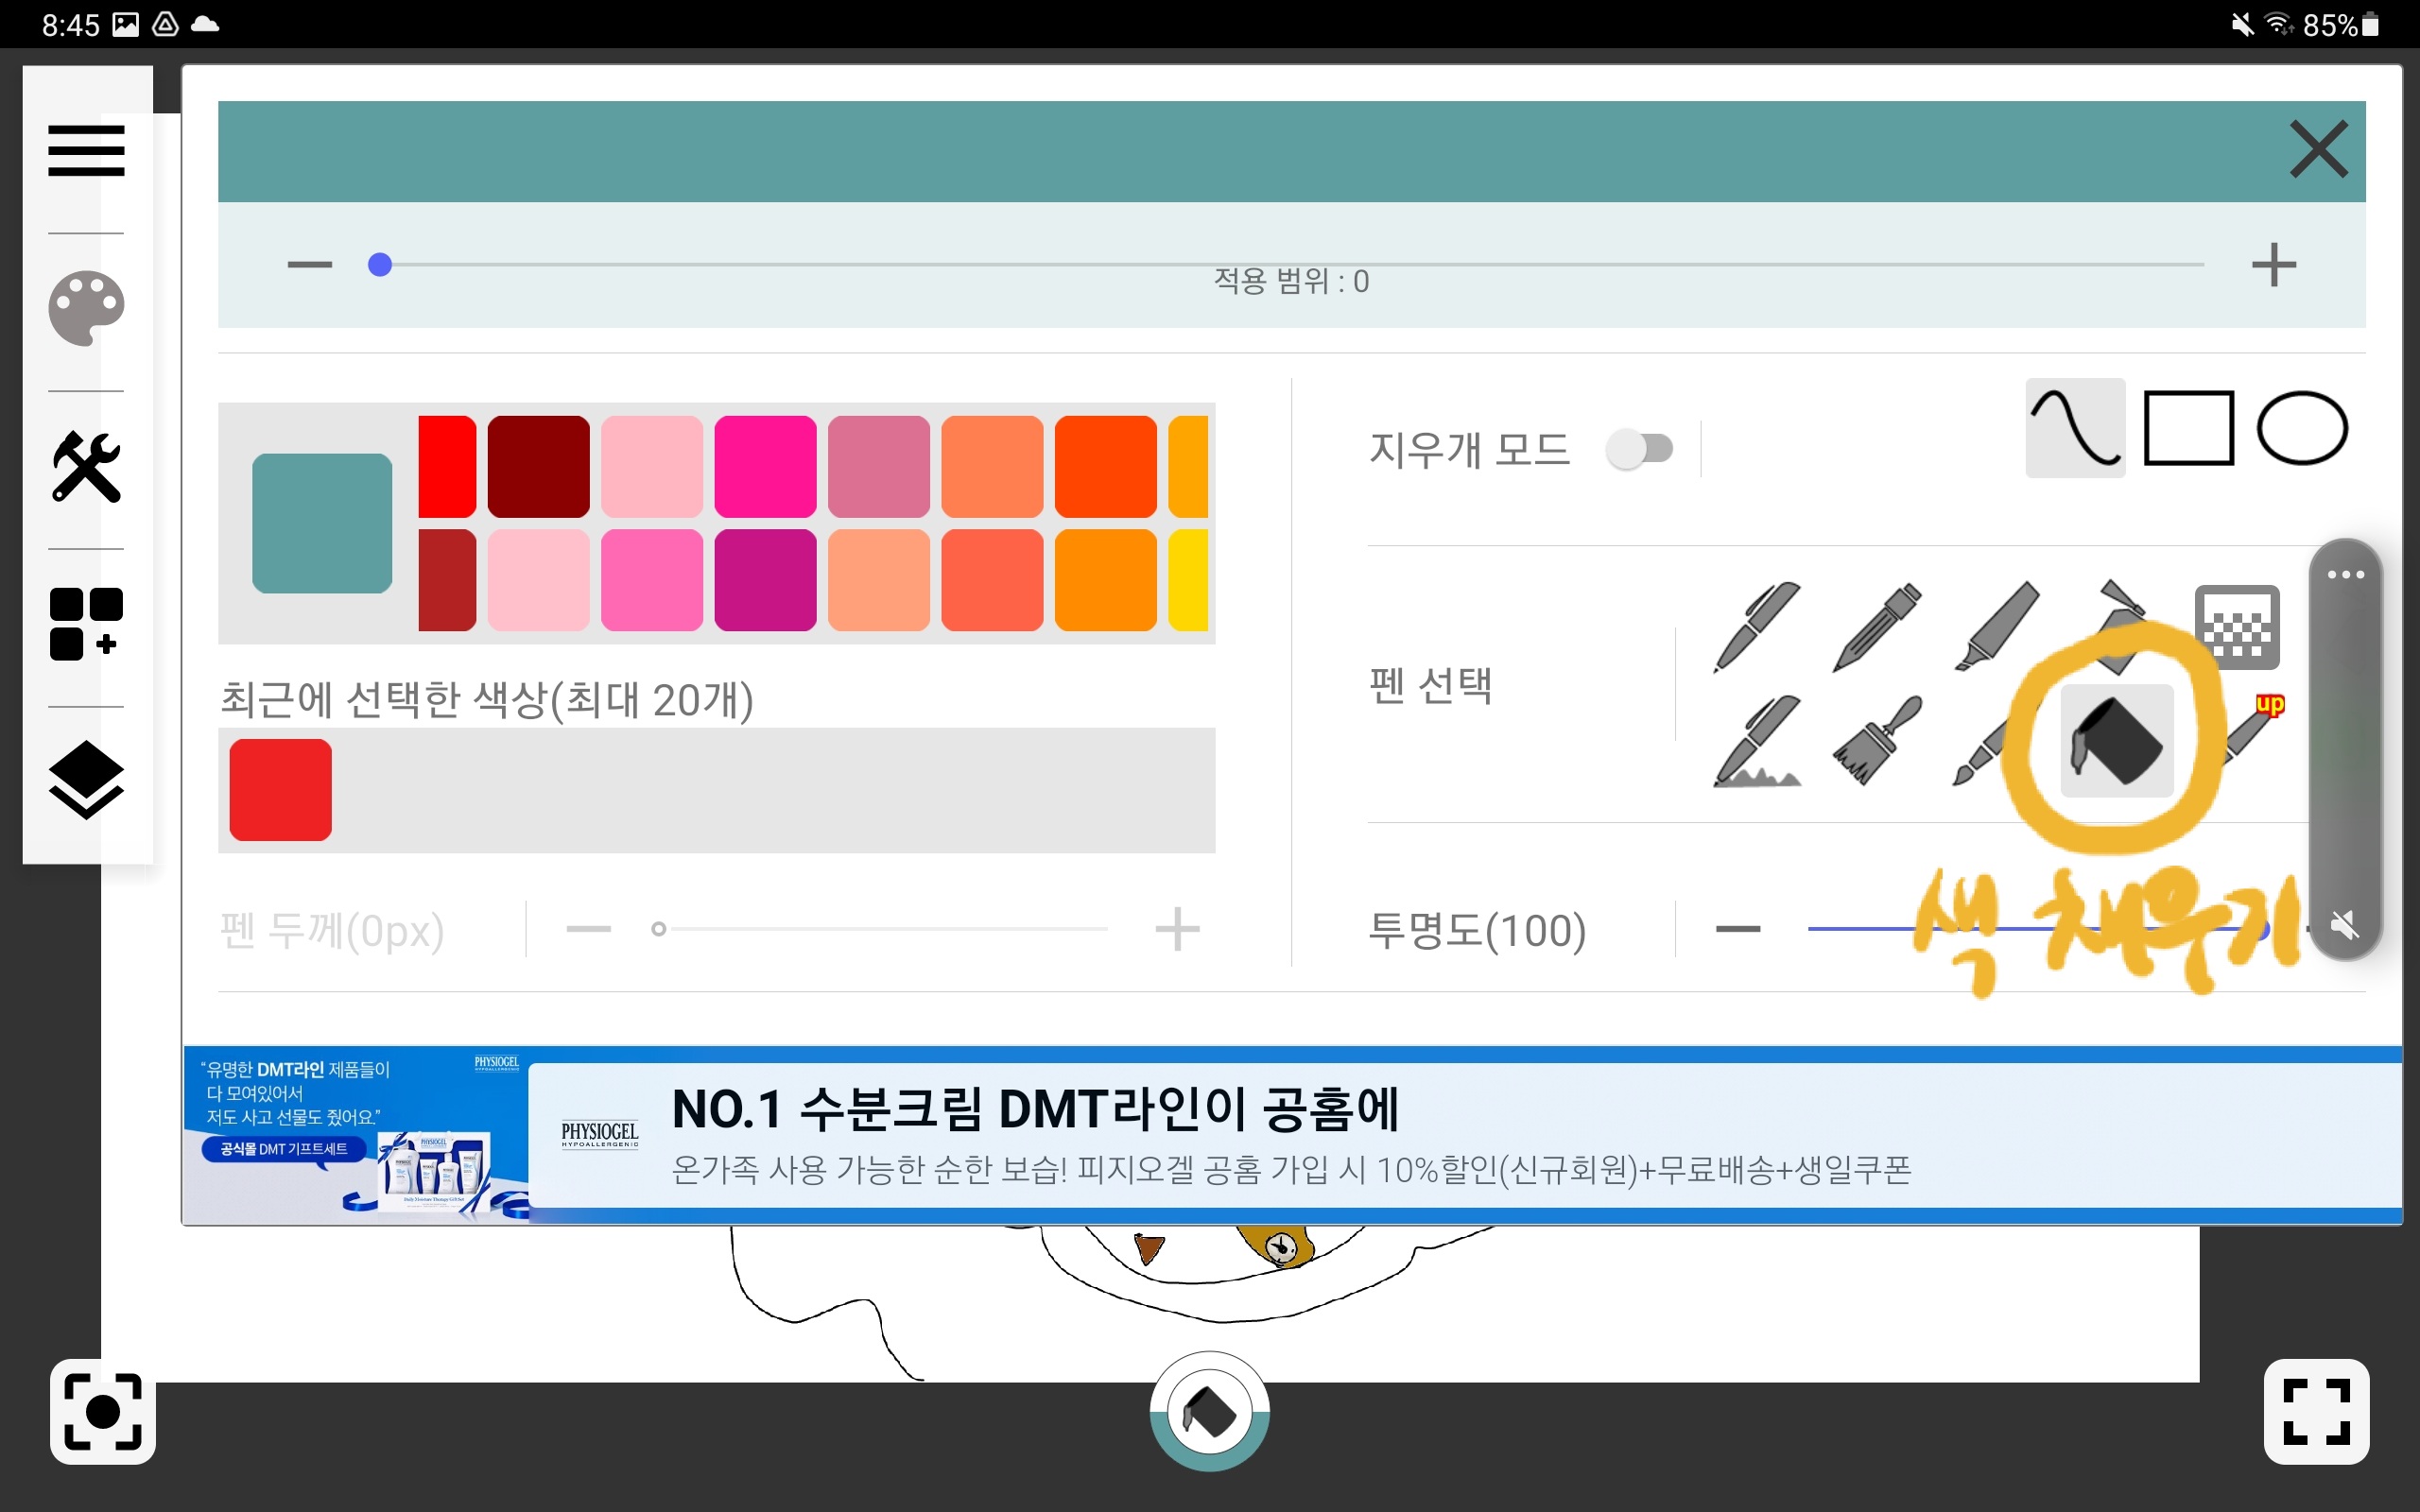The image size is (2420, 1512).
Task: Open the color palette sidebar icon
Action: point(86,309)
